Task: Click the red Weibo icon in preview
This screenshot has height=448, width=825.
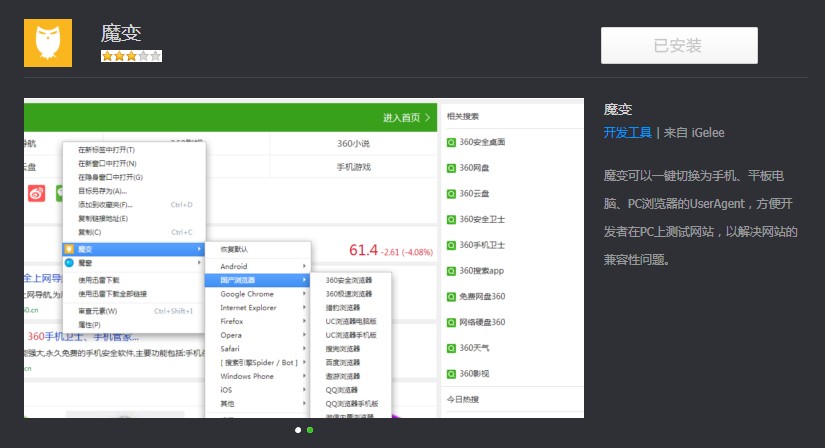Action: point(36,193)
